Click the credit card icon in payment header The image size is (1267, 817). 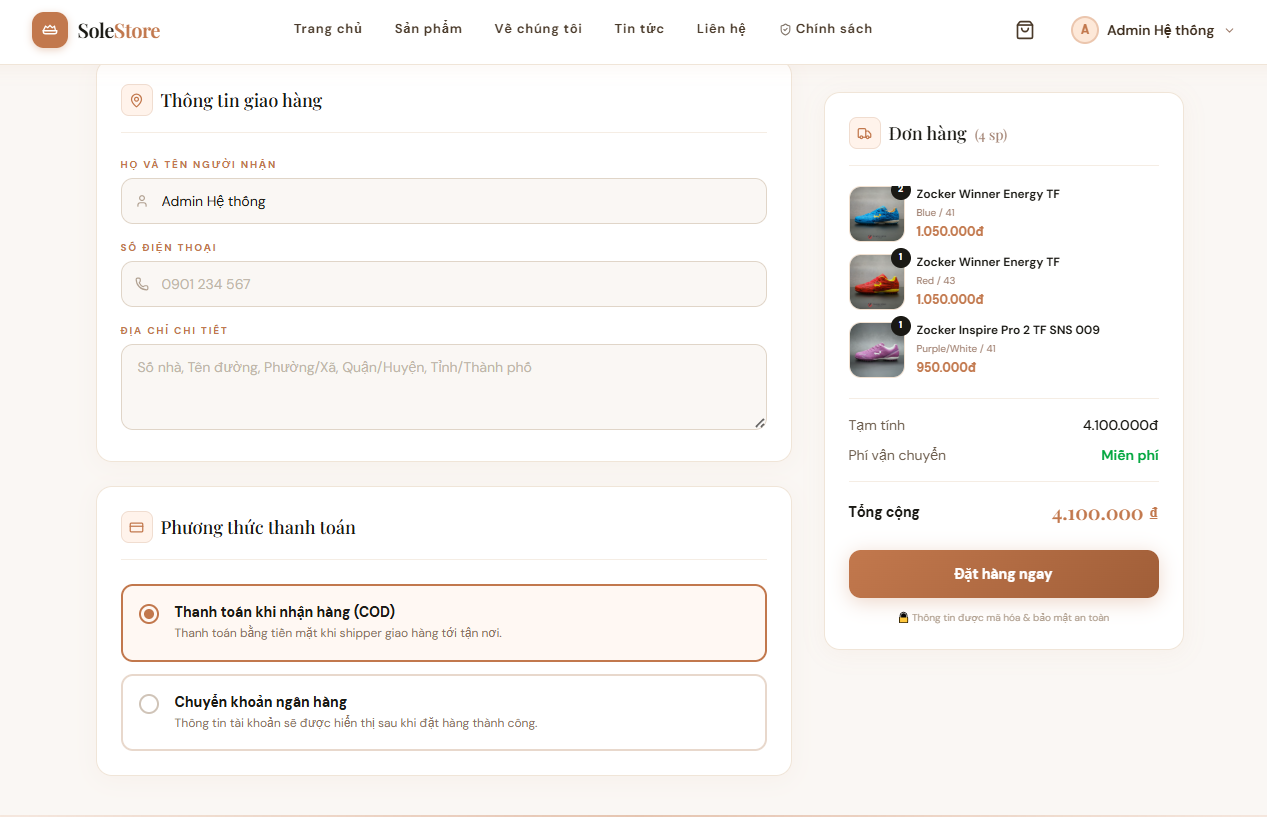pos(137,527)
